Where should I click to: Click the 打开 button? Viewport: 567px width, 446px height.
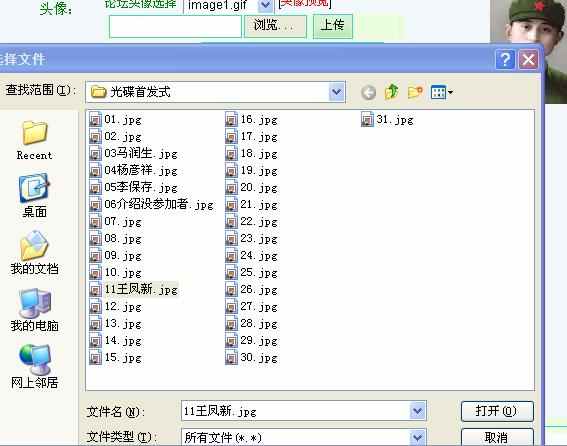(x=497, y=411)
